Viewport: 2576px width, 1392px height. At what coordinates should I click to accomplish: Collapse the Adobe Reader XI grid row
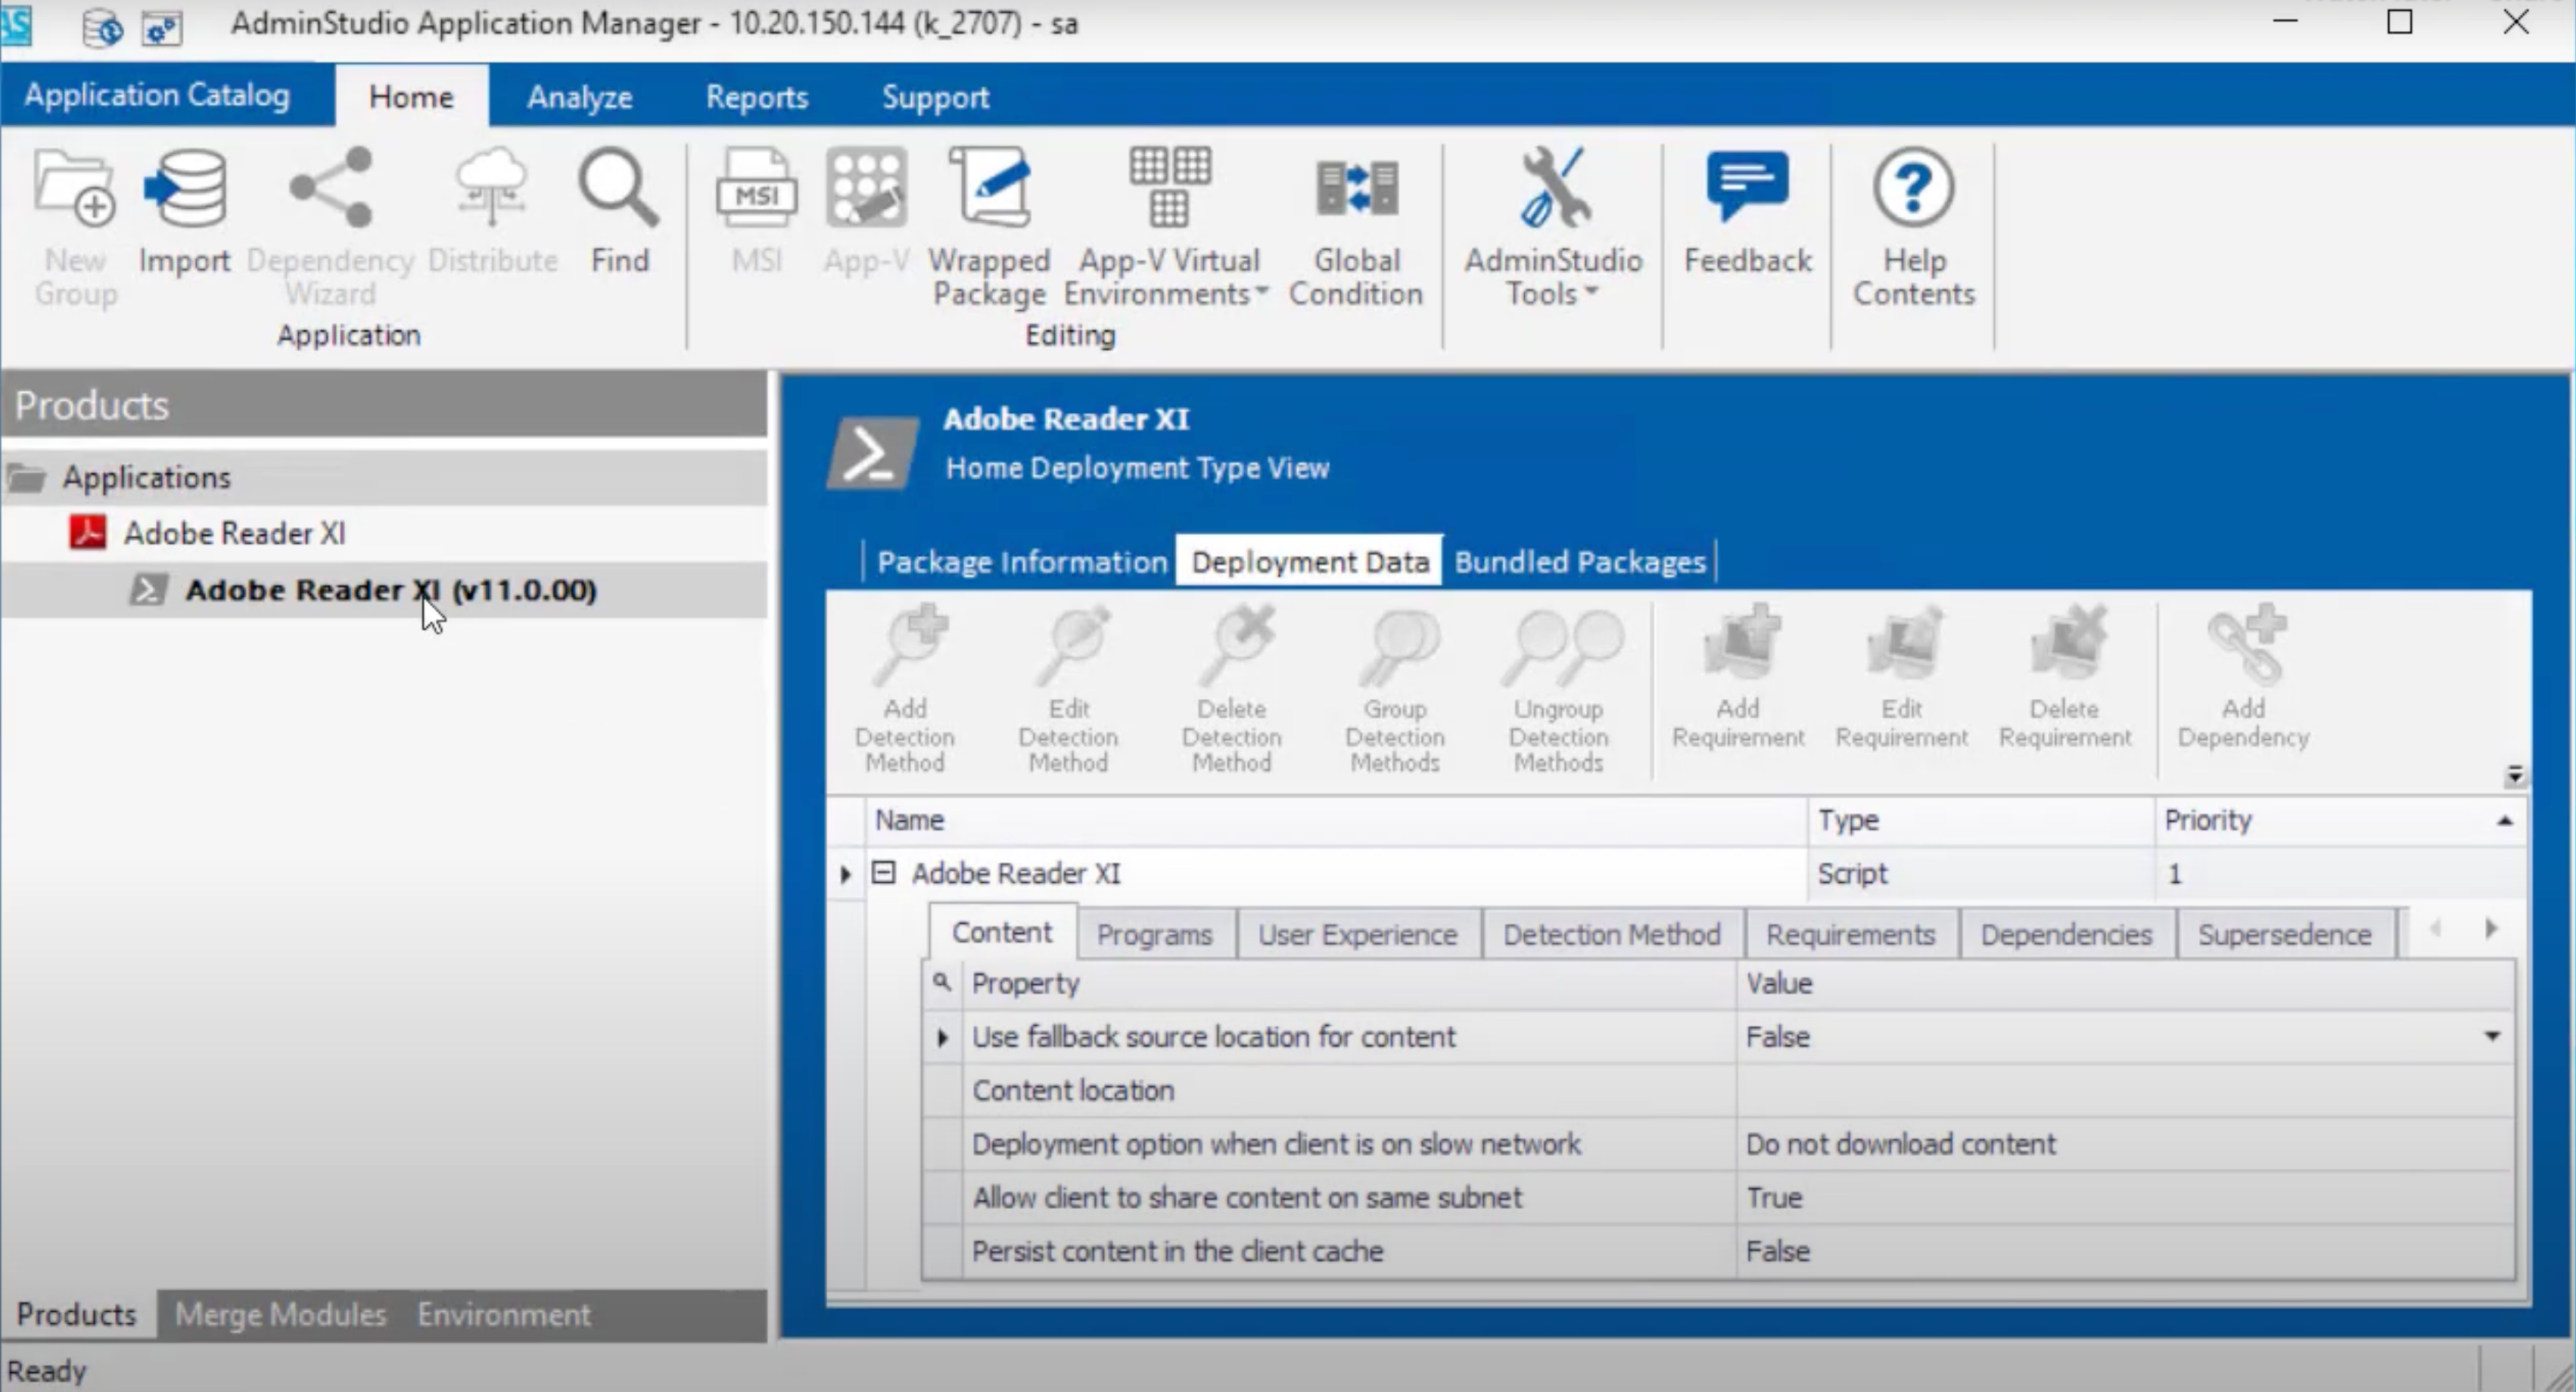883,873
